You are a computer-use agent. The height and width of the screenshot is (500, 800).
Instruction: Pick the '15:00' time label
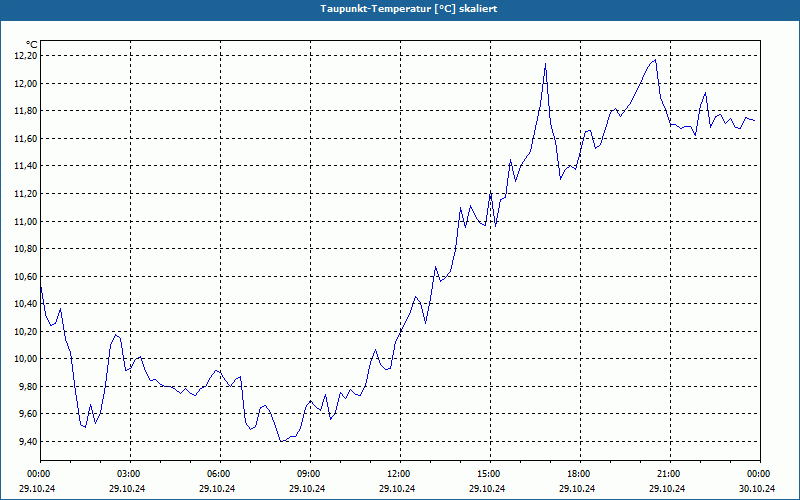click(487, 474)
